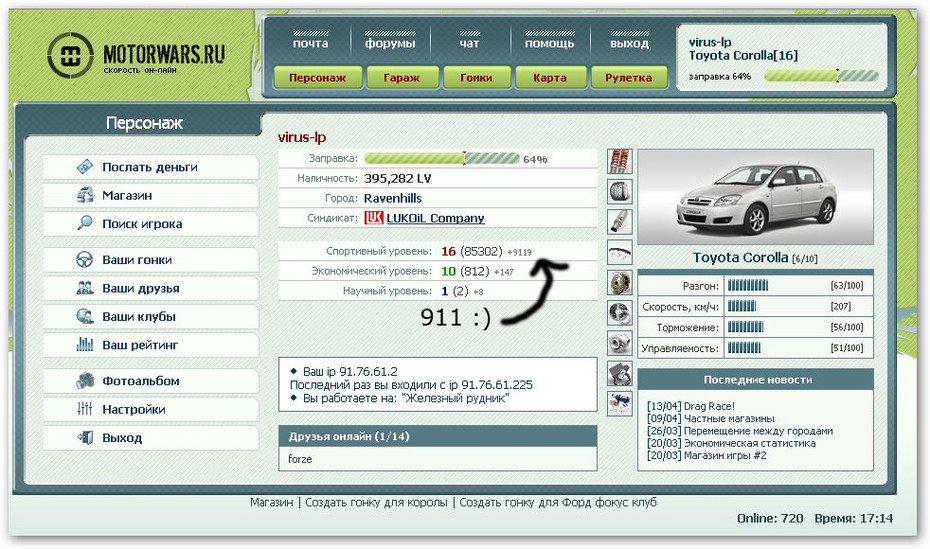Click the Ваш рейтинг sidebar button
This screenshot has height=549, width=930.
click(x=151, y=345)
